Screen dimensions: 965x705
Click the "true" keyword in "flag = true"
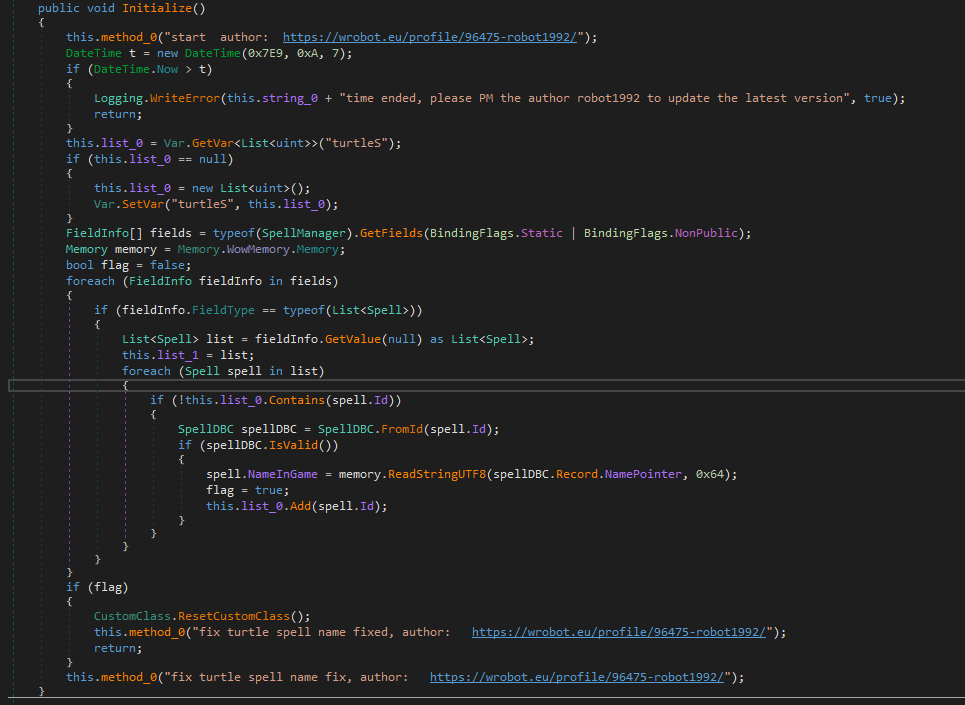[x=269, y=490]
